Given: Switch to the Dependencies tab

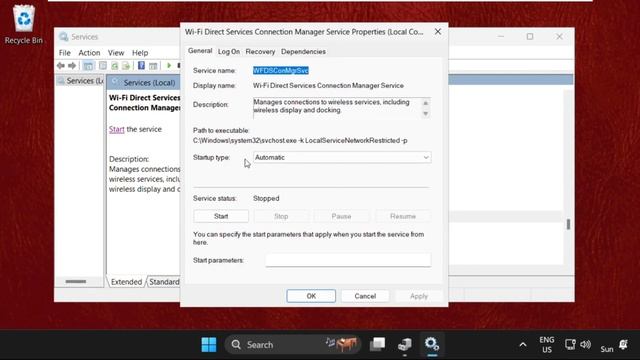Looking at the screenshot, I should click(303, 52).
